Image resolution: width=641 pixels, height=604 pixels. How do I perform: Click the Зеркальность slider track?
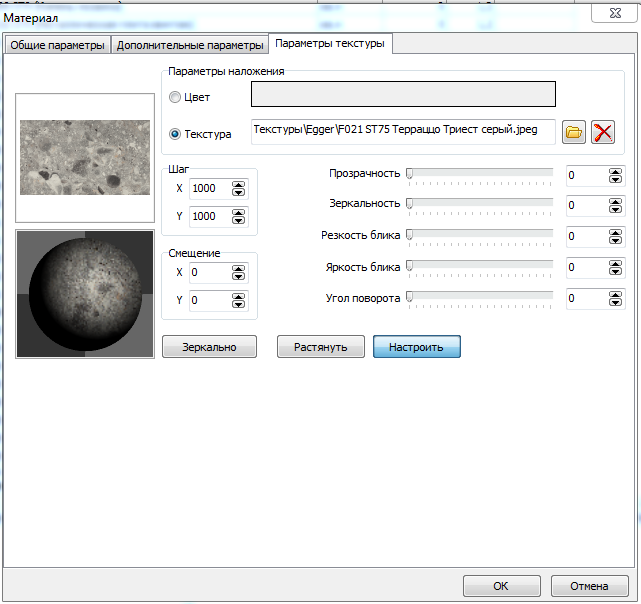tap(480, 203)
